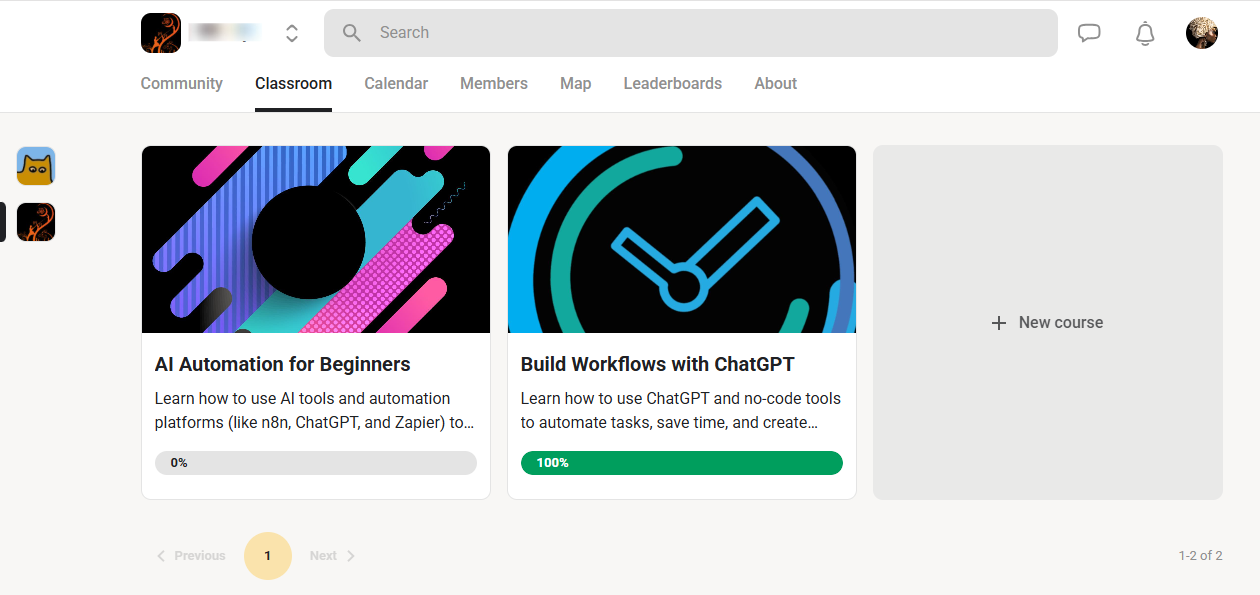Switch to the cat-icon community in sidebar
1260x595 pixels.
[36, 166]
